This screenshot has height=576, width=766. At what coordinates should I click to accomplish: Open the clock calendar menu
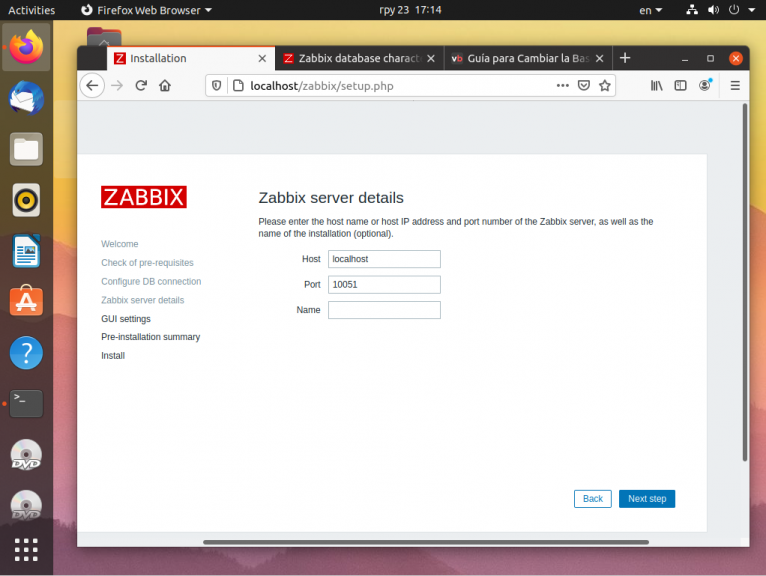tap(410, 10)
